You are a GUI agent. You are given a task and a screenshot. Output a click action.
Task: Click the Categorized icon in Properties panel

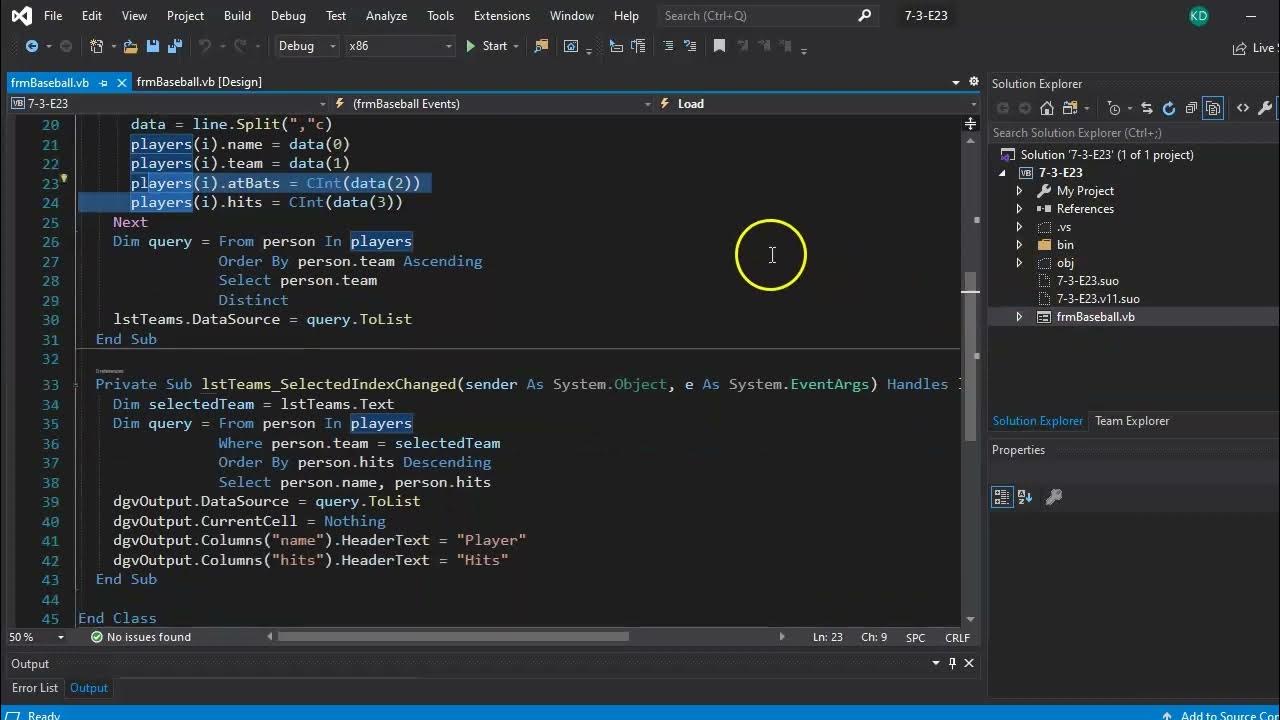(1002, 497)
